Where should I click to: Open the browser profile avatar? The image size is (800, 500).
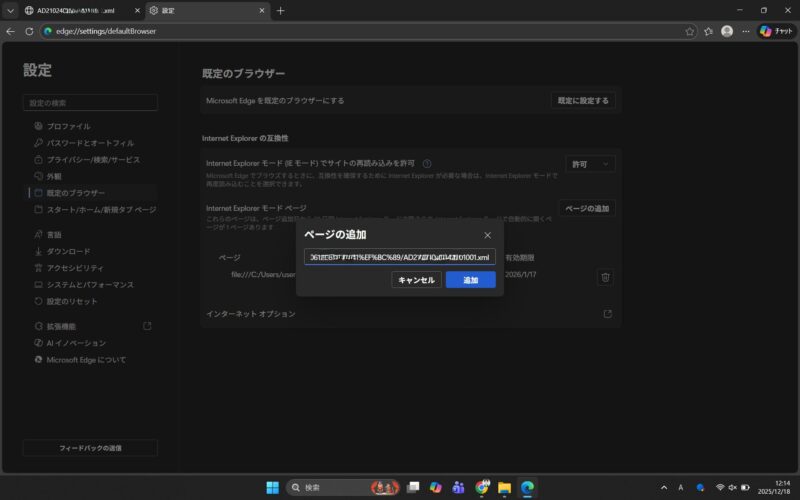[x=727, y=31]
